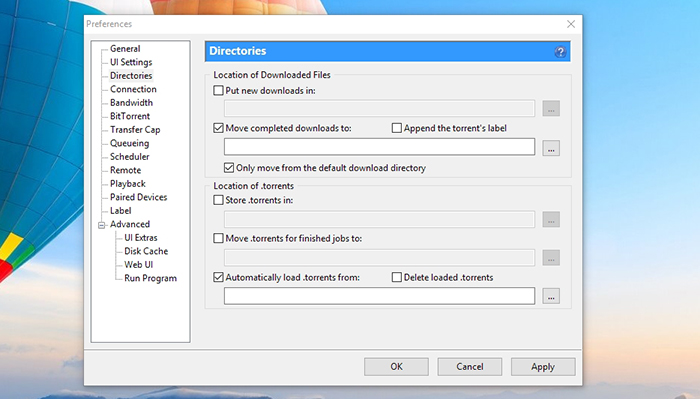Select Run Program item
Image resolution: width=700 pixels, height=399 pixels.
click(x=150, y=278)
